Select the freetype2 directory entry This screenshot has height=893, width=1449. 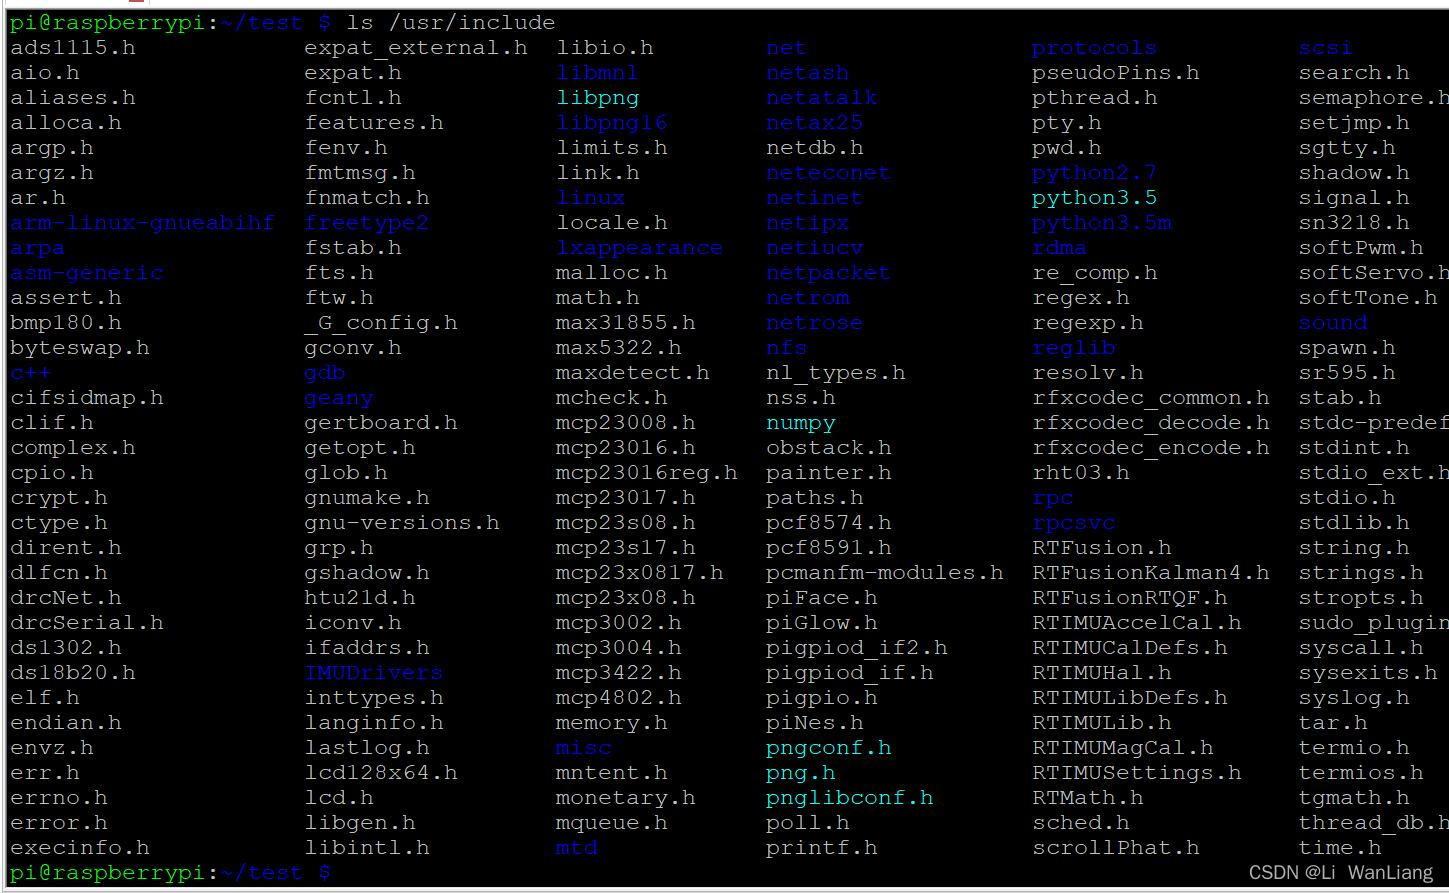tap(369, 222)
